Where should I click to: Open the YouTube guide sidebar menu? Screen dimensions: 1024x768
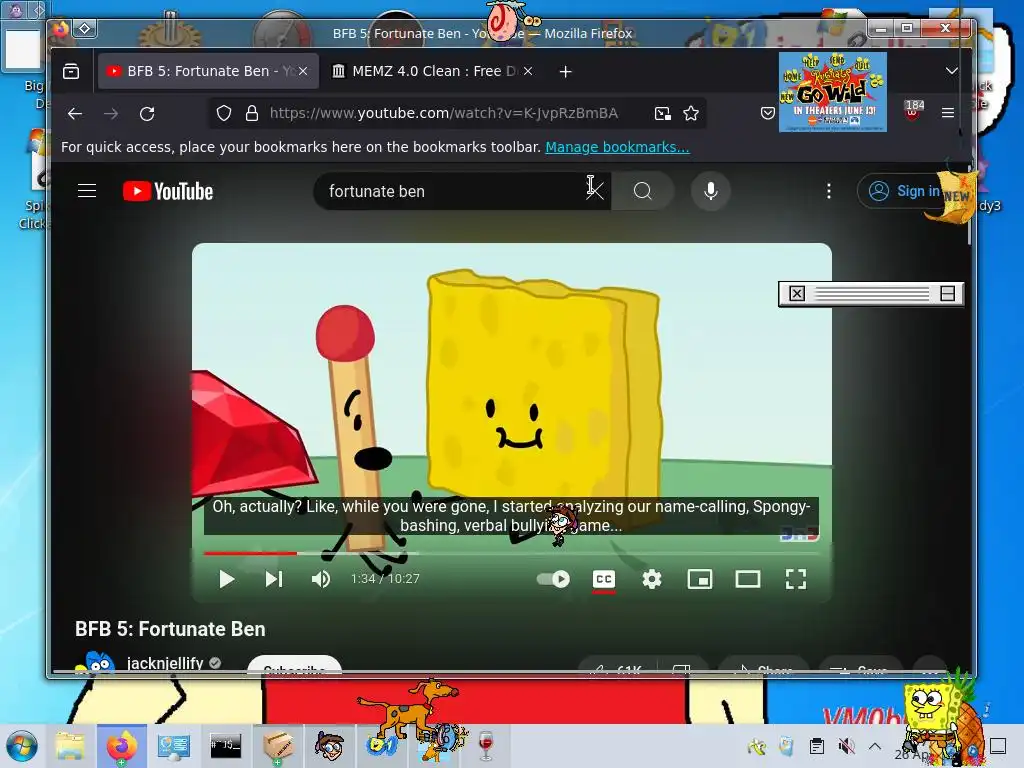pos(87,191)
